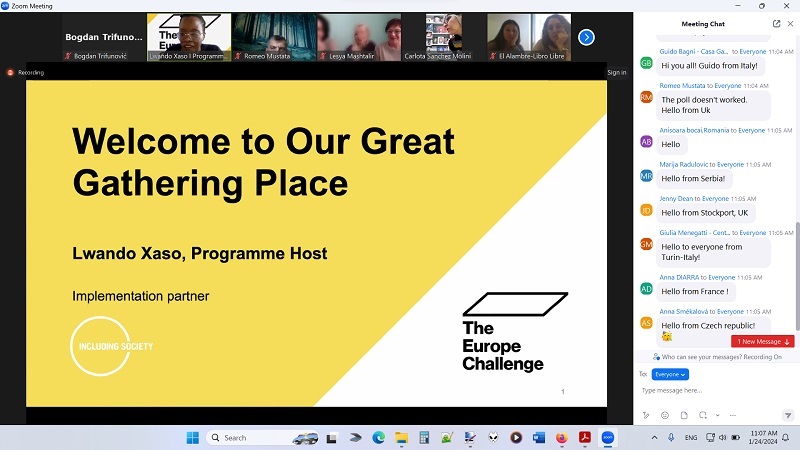The image size is (800, 450).
Task: Click the message 'Hello from Stockport, UK'
Action: [x=705, y=213]
